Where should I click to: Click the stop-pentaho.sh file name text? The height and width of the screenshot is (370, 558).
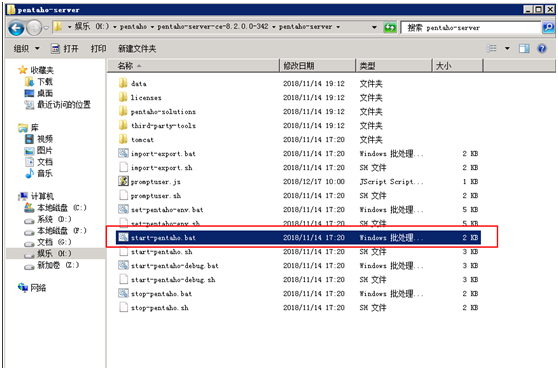(159, 308)
